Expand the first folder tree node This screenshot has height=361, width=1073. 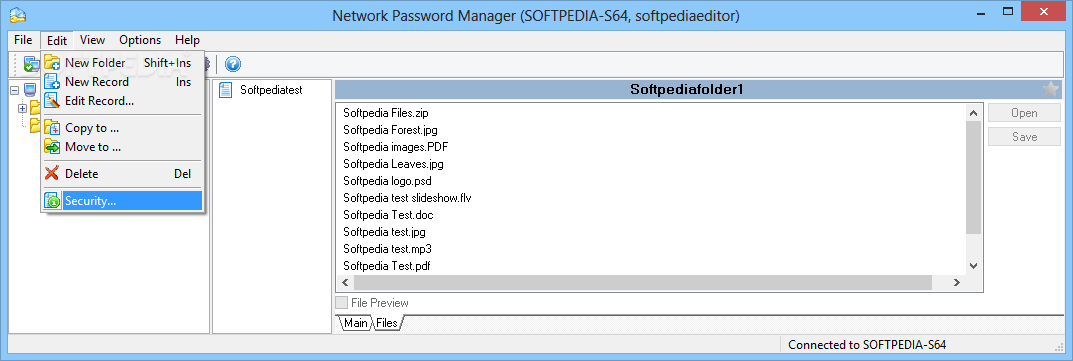tap(23, 108)
